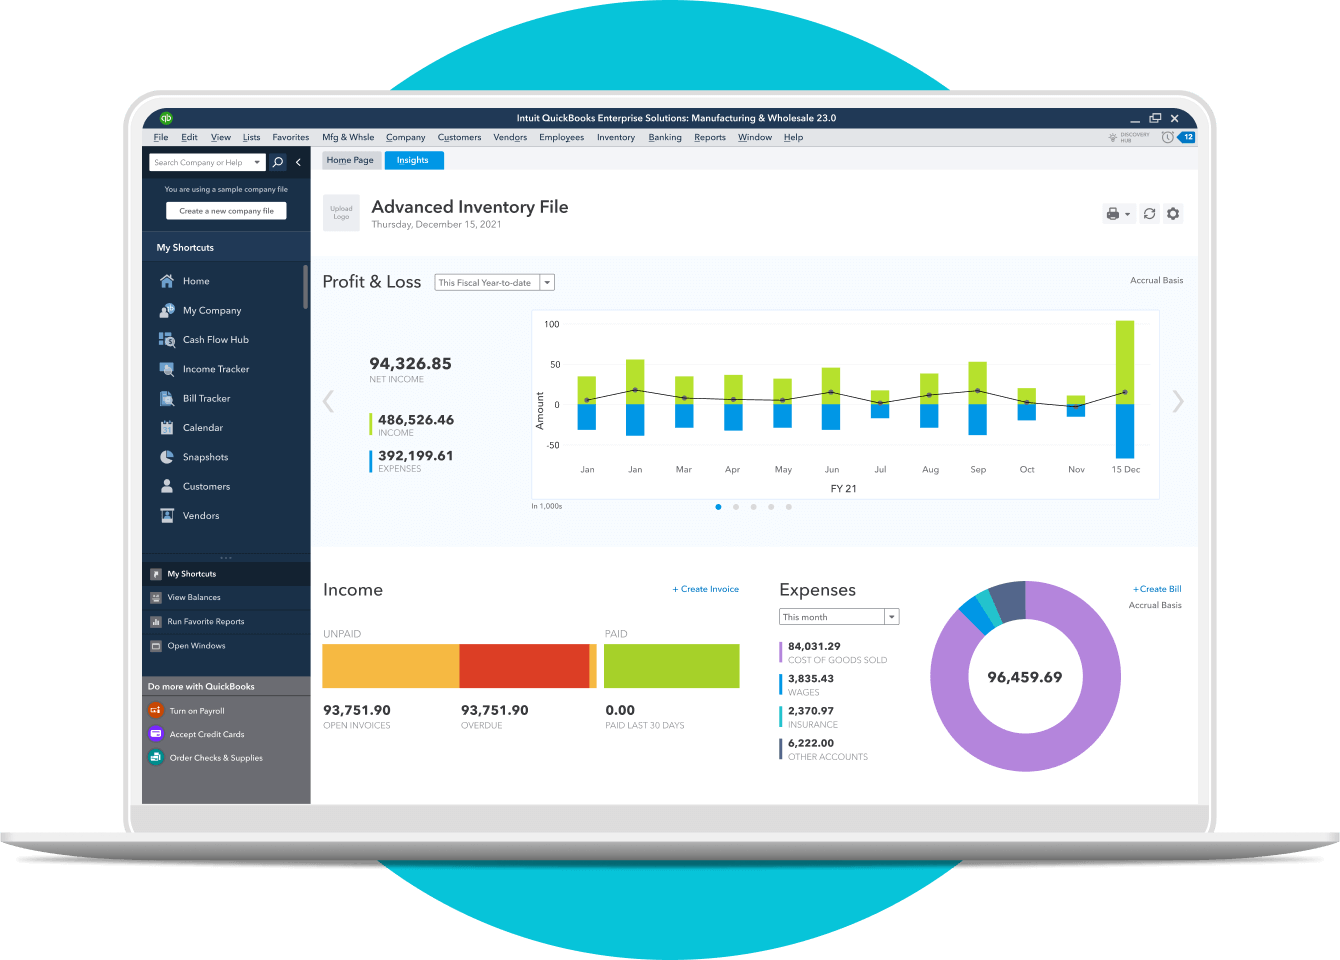Open the Employees menu
The image size is (1340, 960).
561,137
